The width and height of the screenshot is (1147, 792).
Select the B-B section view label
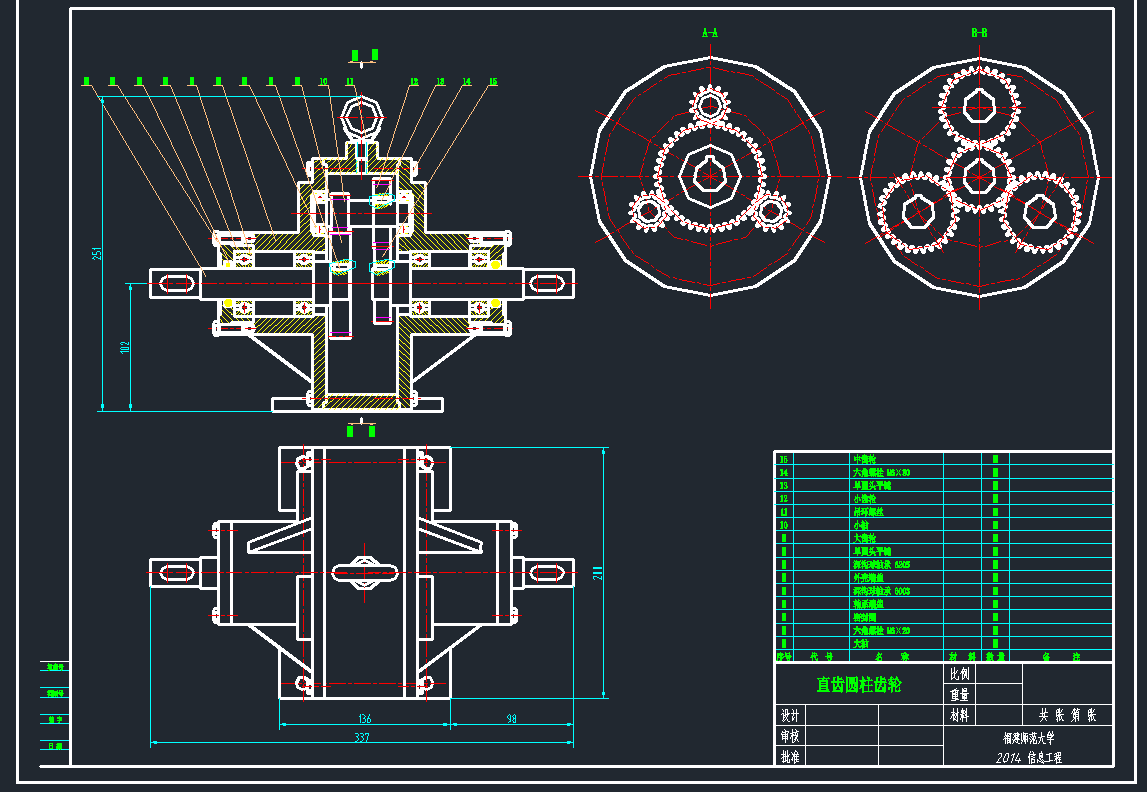coord(979,33)
